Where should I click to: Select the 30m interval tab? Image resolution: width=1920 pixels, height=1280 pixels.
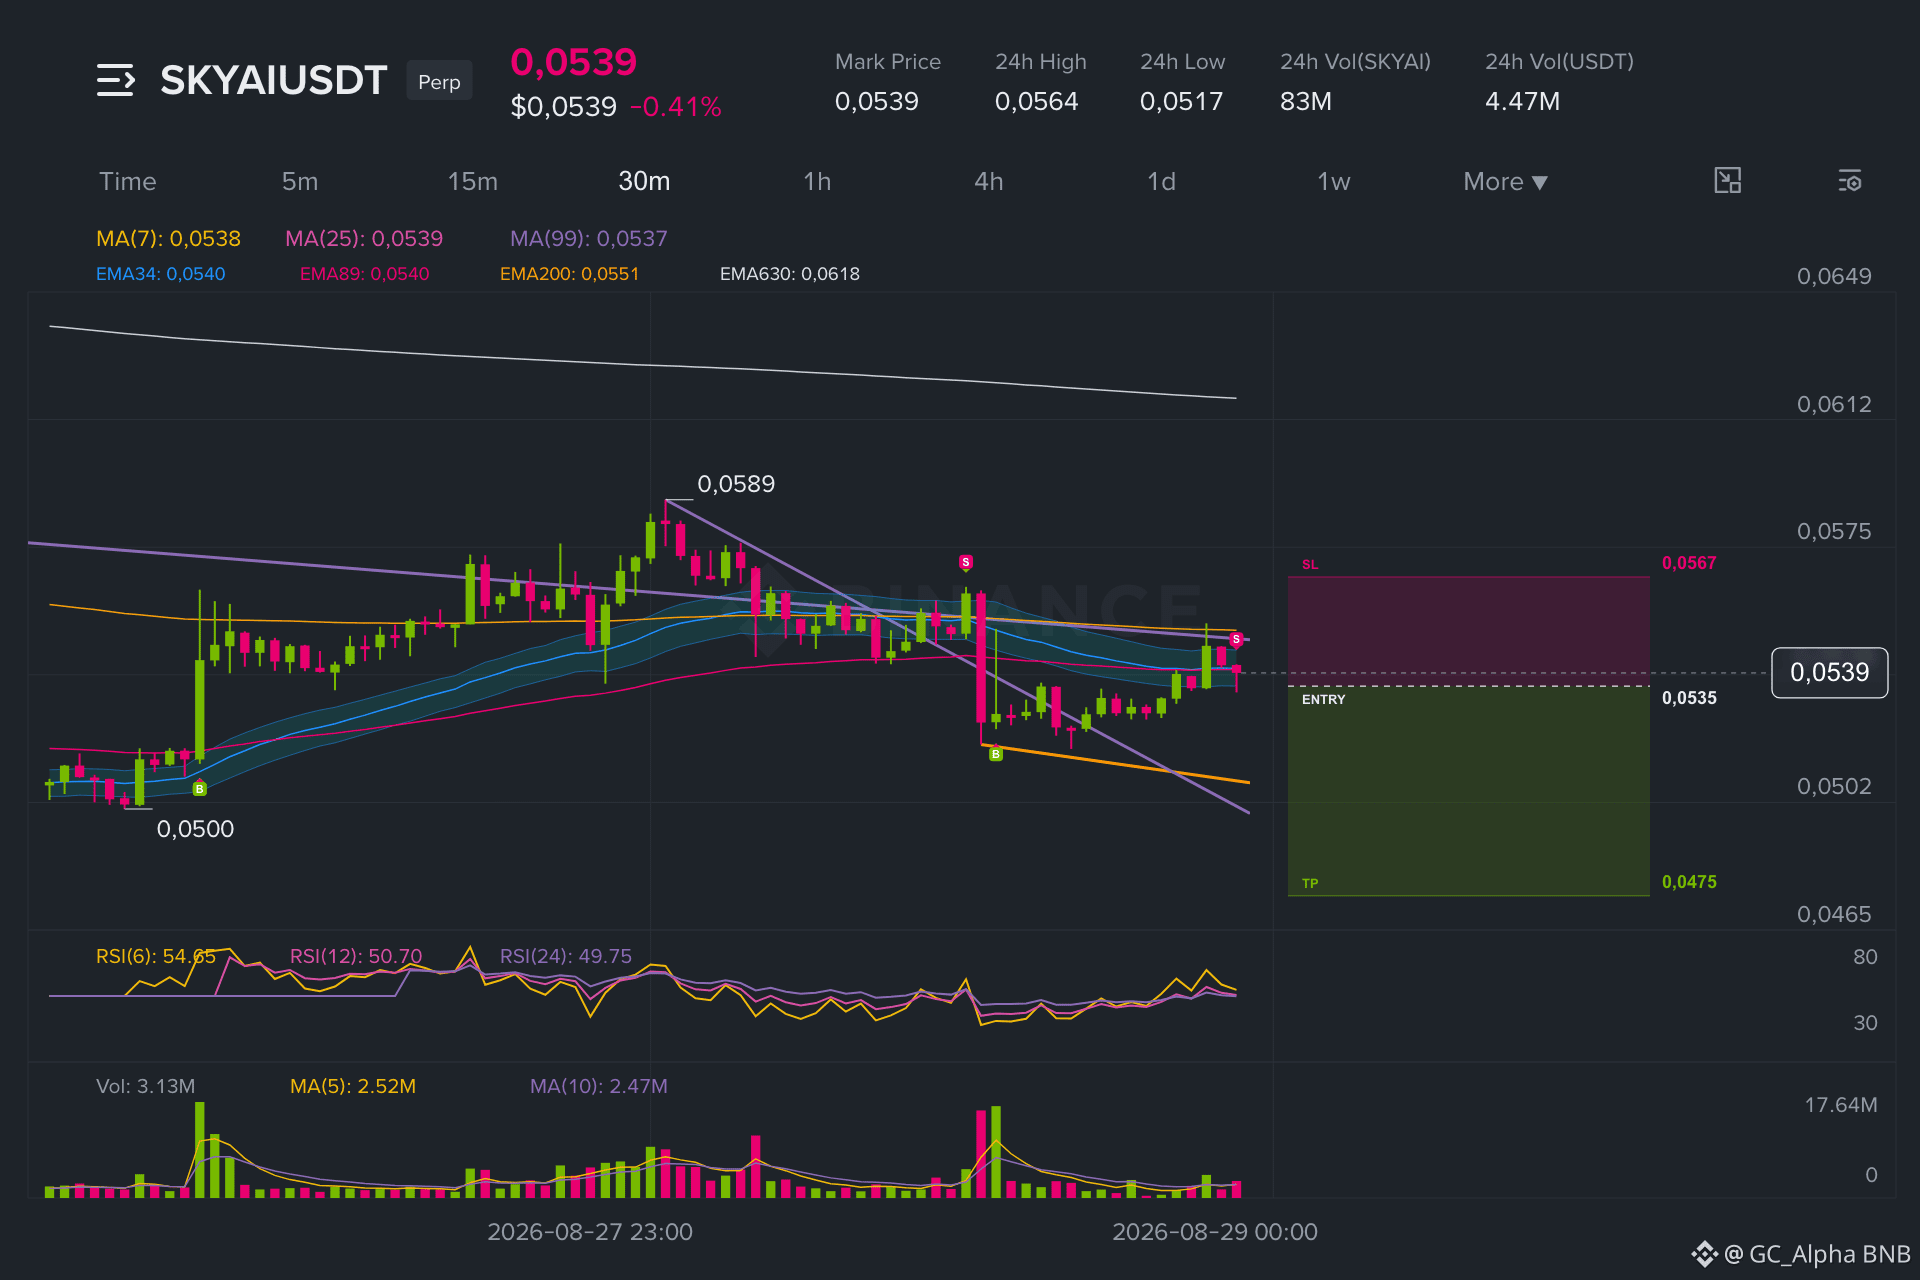tap(644, 181)
